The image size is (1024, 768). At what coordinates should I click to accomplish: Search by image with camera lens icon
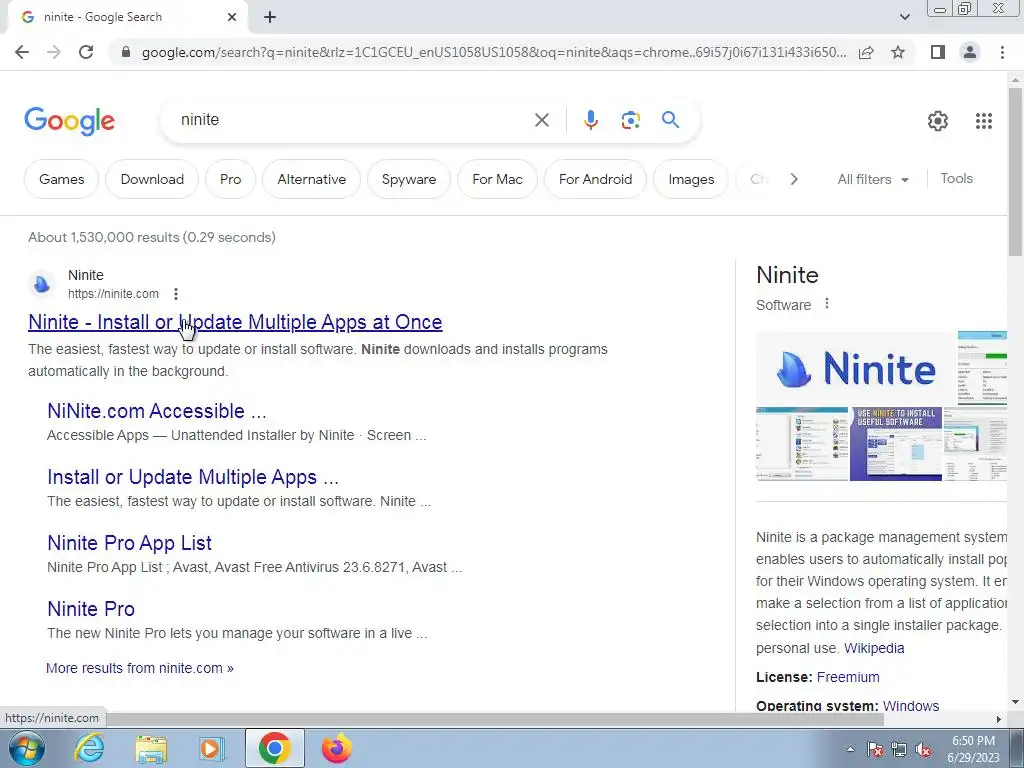tap(630, 120)
